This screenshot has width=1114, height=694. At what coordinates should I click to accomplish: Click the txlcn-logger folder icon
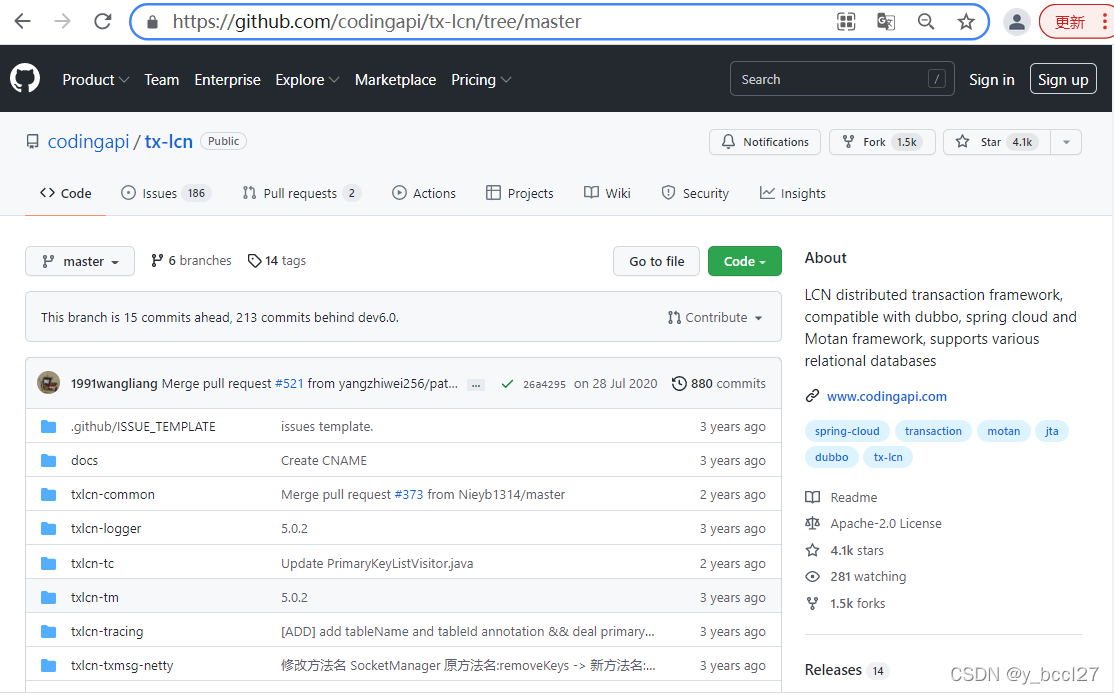pos(48,528)
